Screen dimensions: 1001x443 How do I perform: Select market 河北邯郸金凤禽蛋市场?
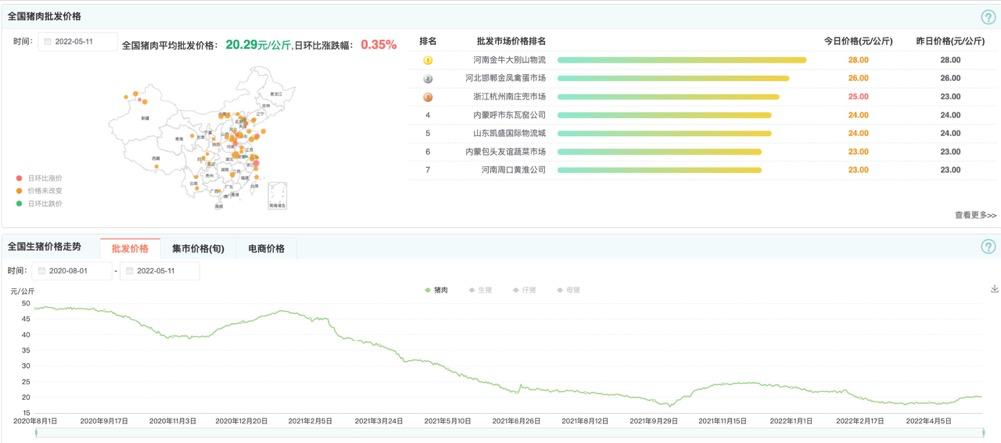[506, 79]
